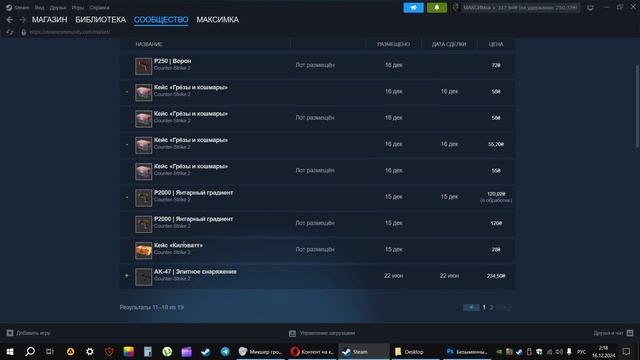Open the green notifications bell
640x360 pixels.
pos(437,7)
